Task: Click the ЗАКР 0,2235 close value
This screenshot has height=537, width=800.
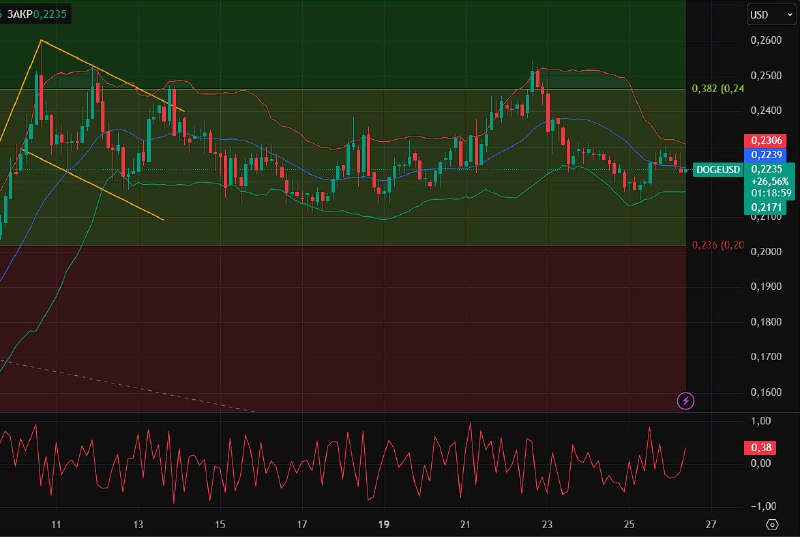Action: [x=36, y=14]
